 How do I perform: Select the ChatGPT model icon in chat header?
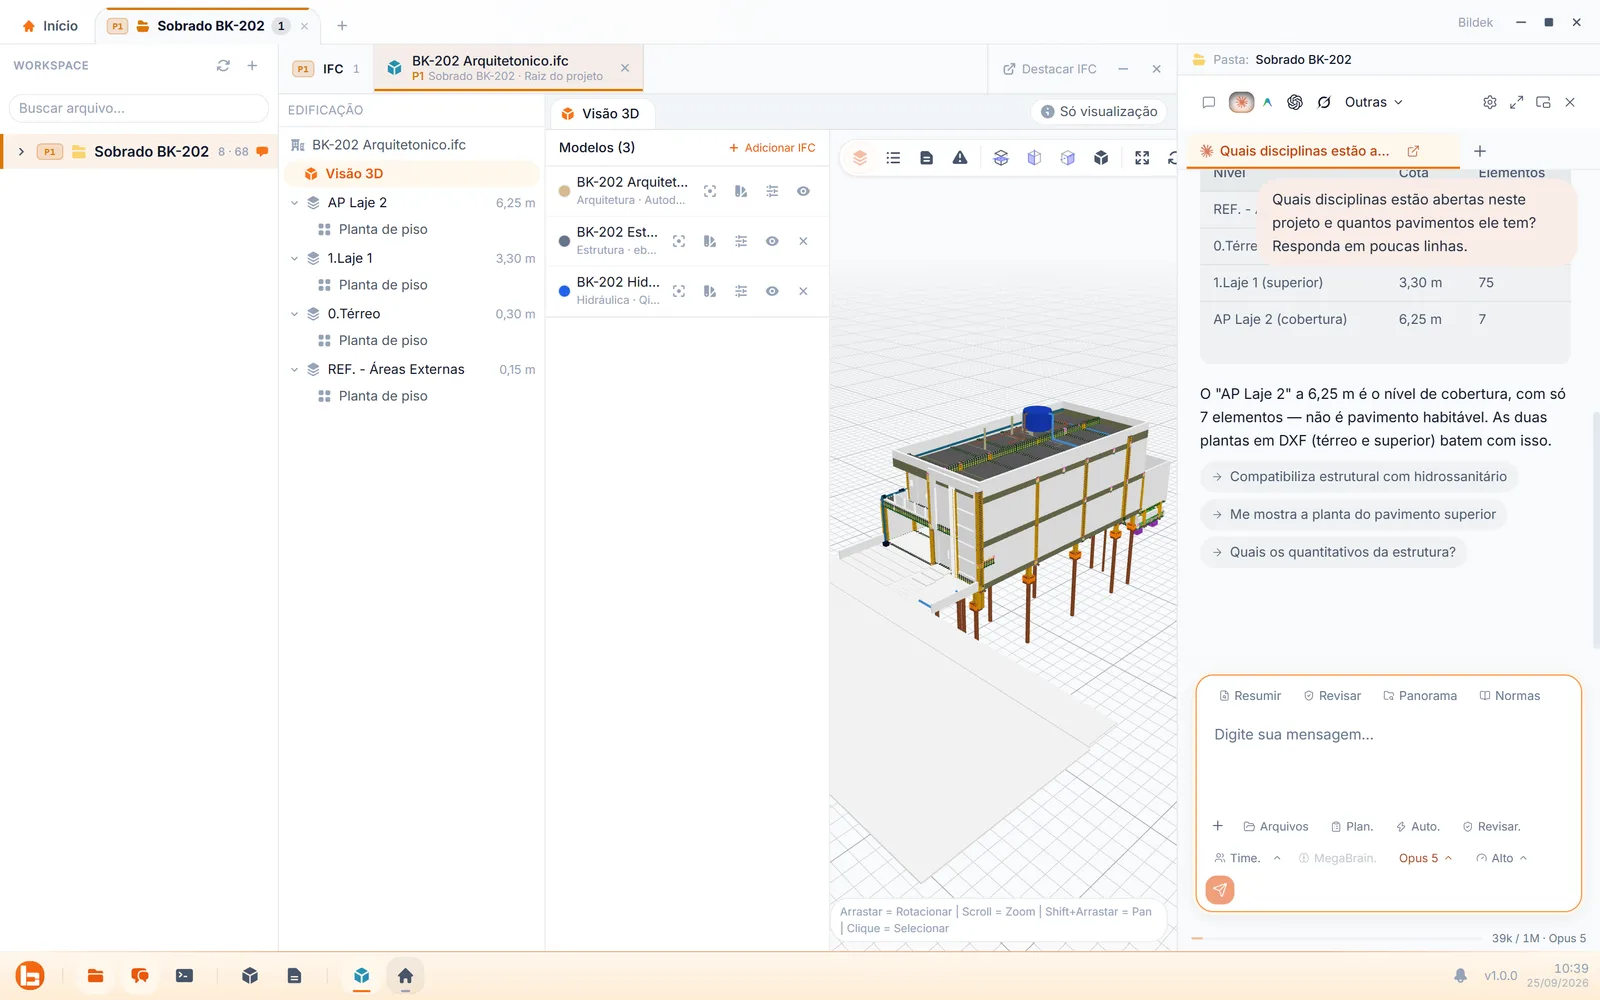1295,102
